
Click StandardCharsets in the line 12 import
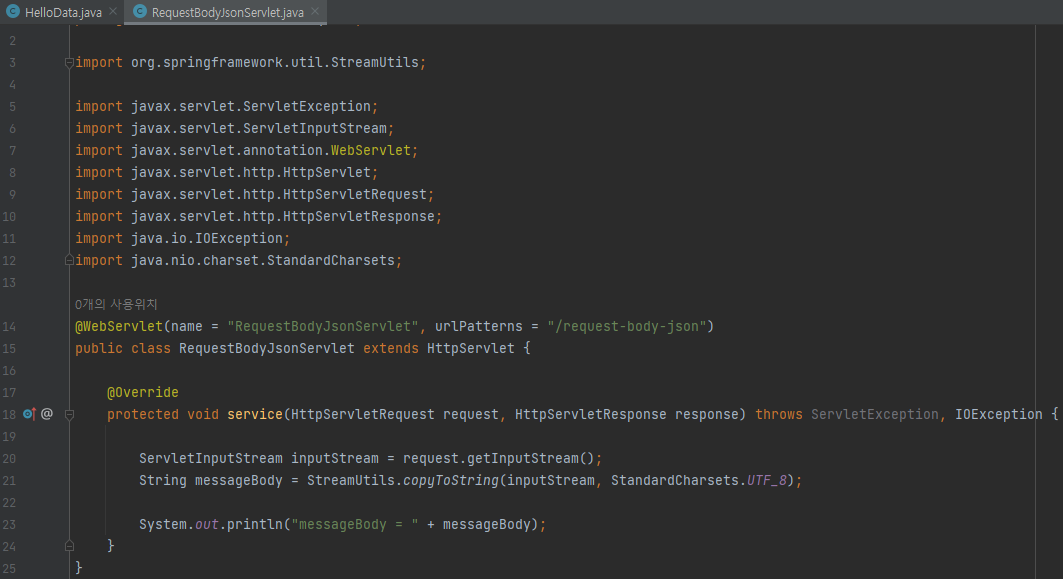tap(331, 260)
